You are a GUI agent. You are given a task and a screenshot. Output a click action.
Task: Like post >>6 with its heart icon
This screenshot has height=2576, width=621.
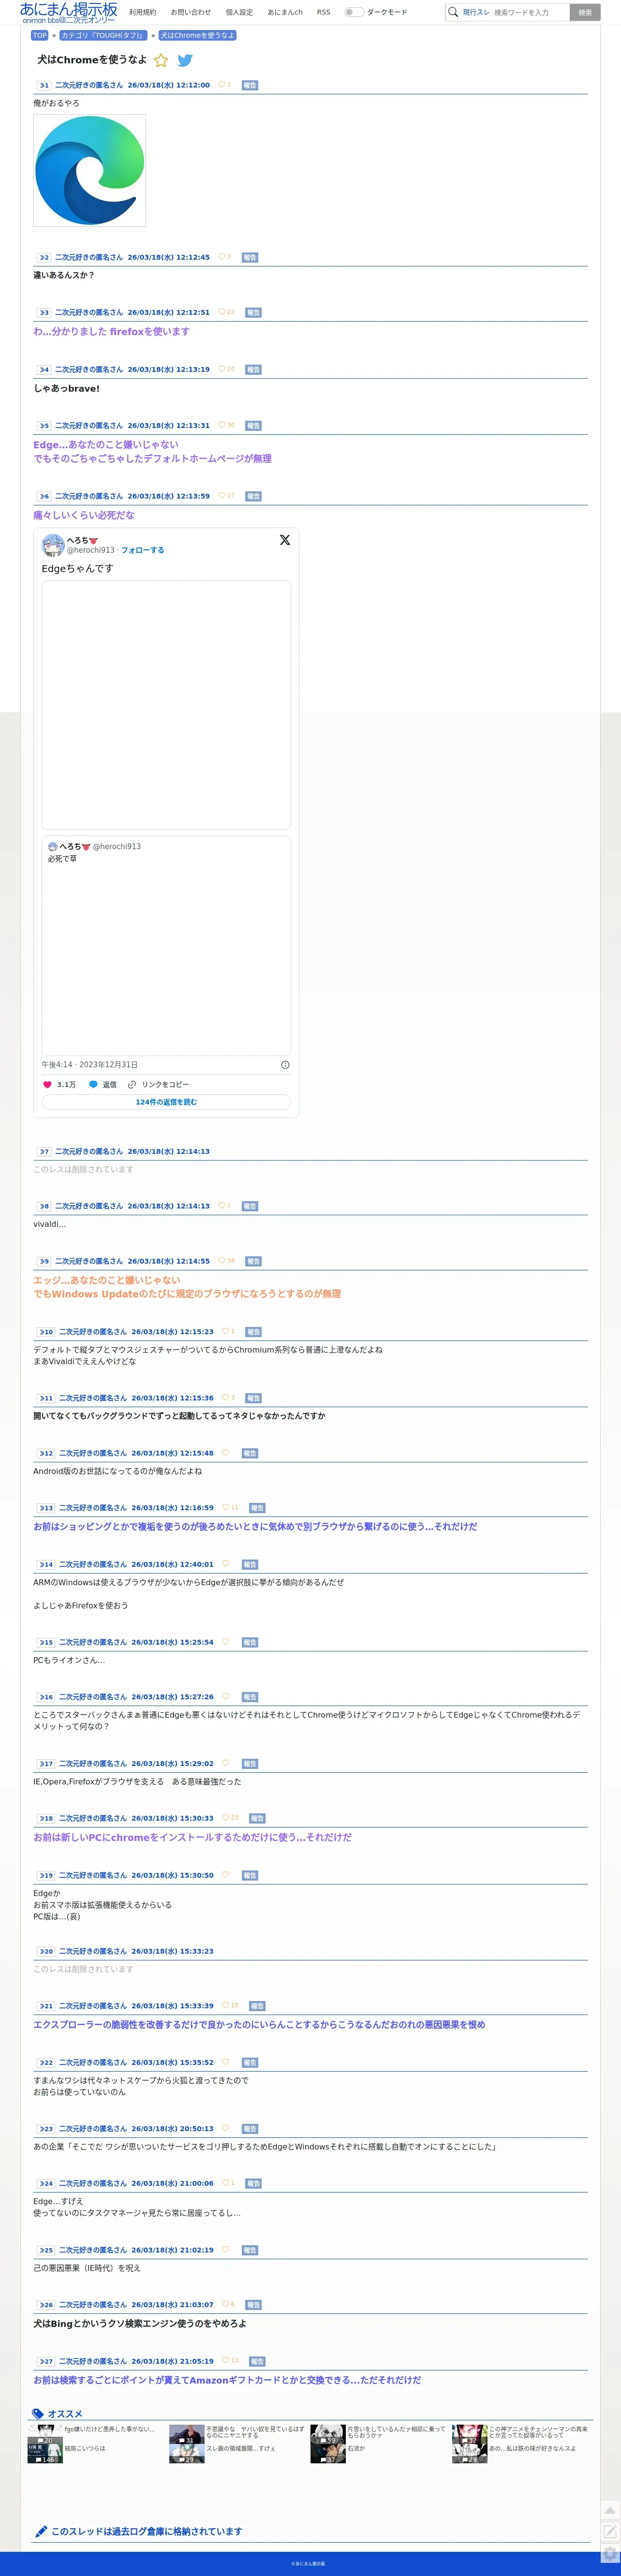click(x=222, y=496)
